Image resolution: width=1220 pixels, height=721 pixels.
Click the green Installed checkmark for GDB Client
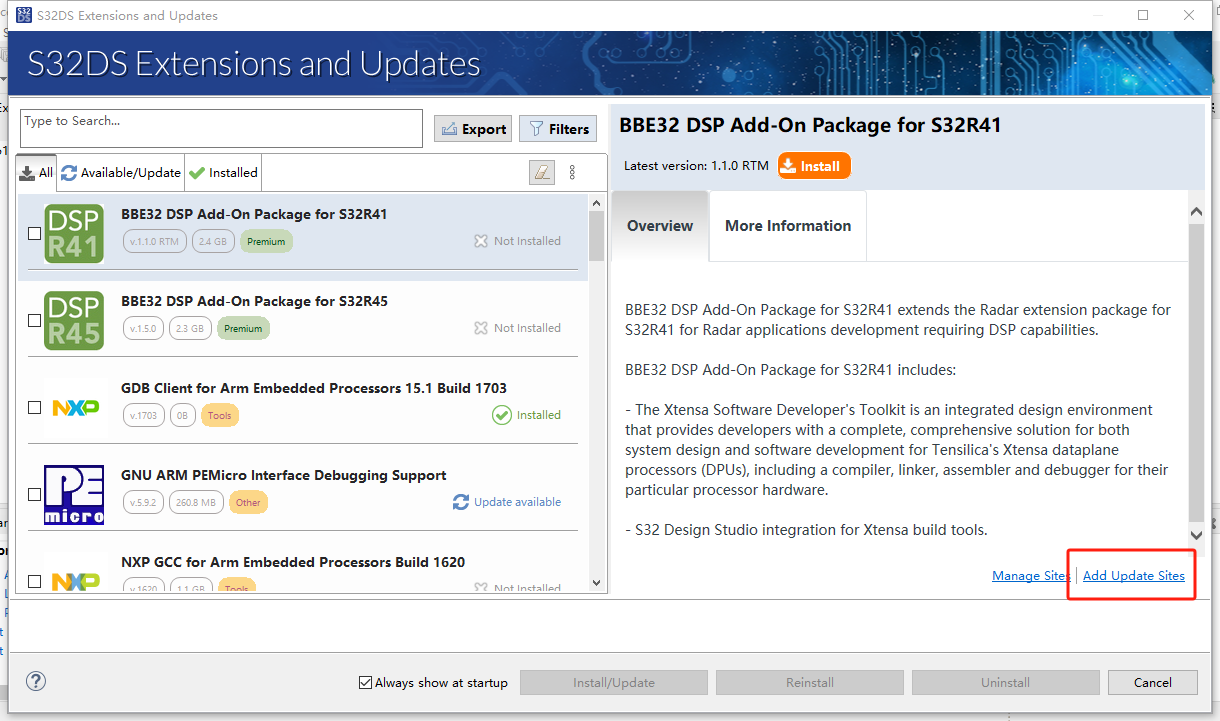[502, 415]
